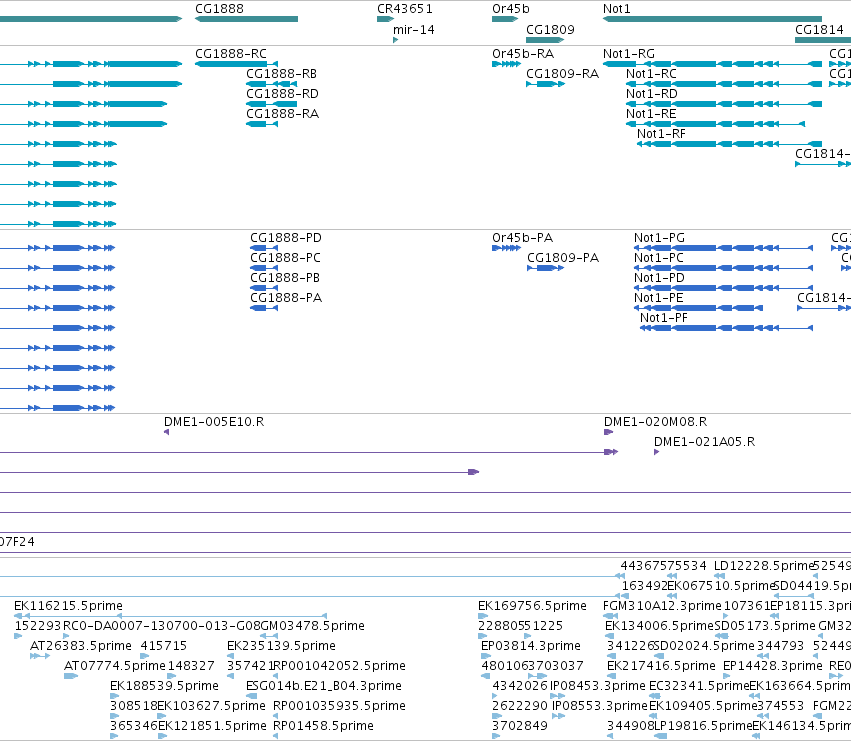Image resolution: width=851 pixels, height=741 pixels.
Task: Select protein CG1888-PD label
Action: [x=286, y=238]
